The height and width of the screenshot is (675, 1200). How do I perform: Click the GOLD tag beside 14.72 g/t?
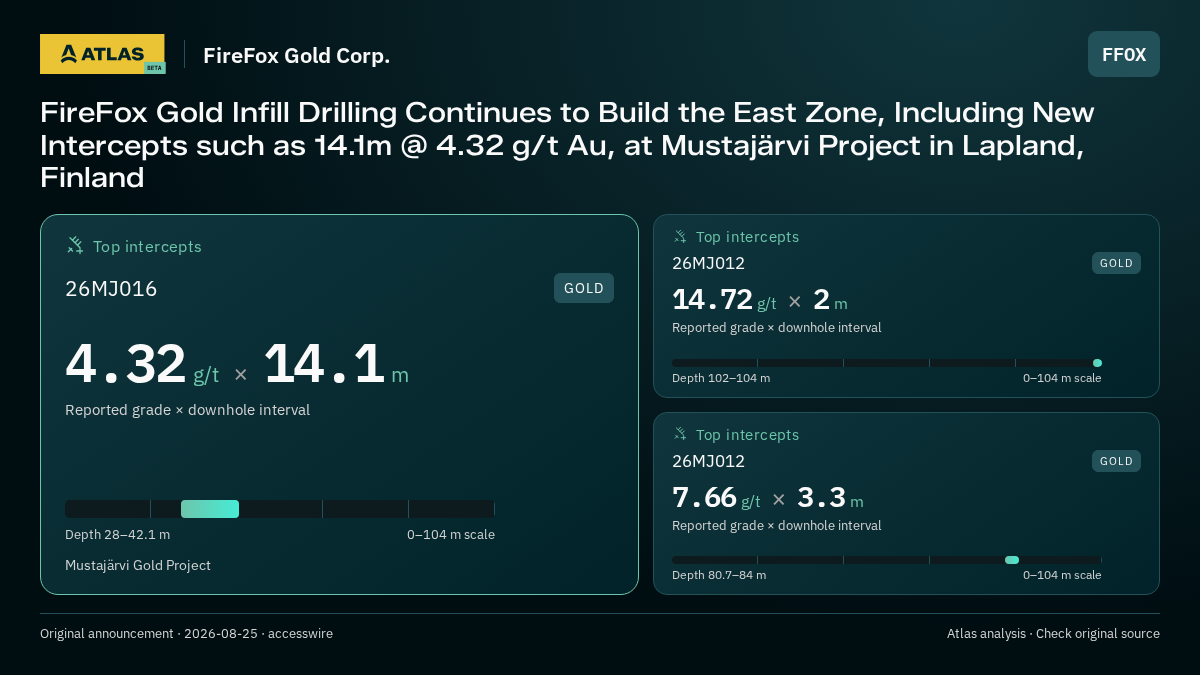point(1116,263)
